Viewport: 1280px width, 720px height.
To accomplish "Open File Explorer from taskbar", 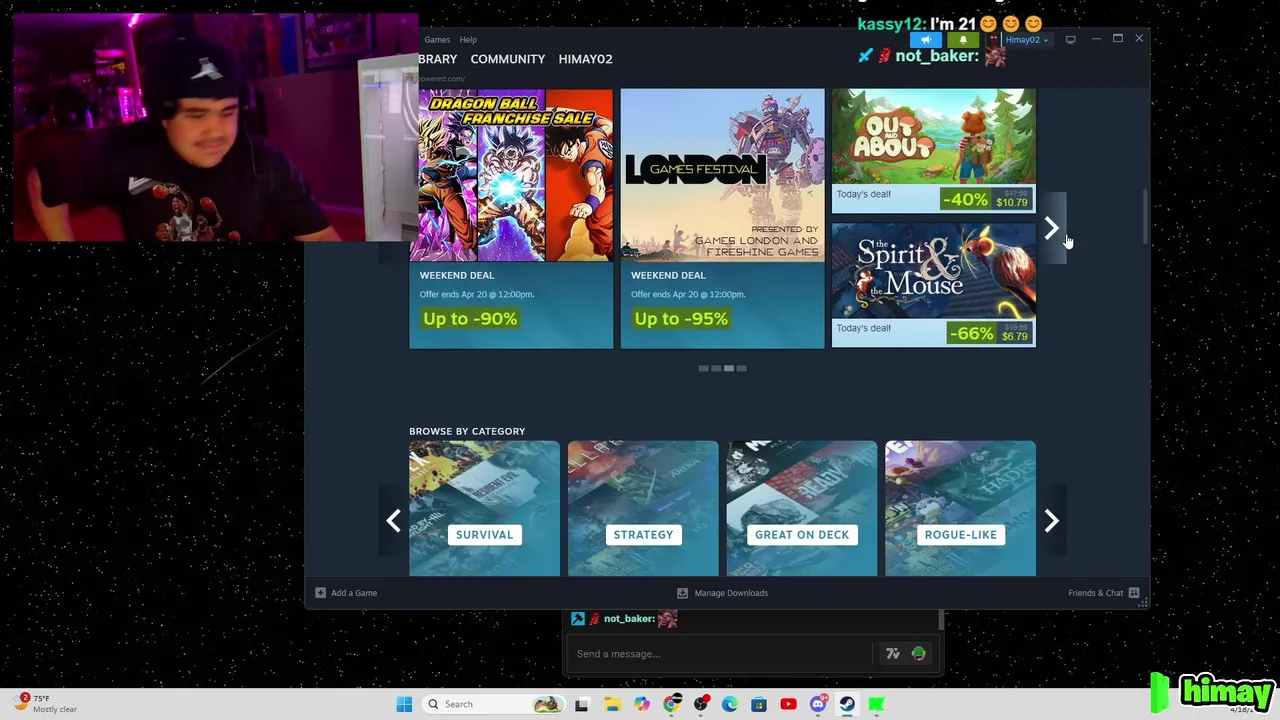I will [x=612, y=704].
